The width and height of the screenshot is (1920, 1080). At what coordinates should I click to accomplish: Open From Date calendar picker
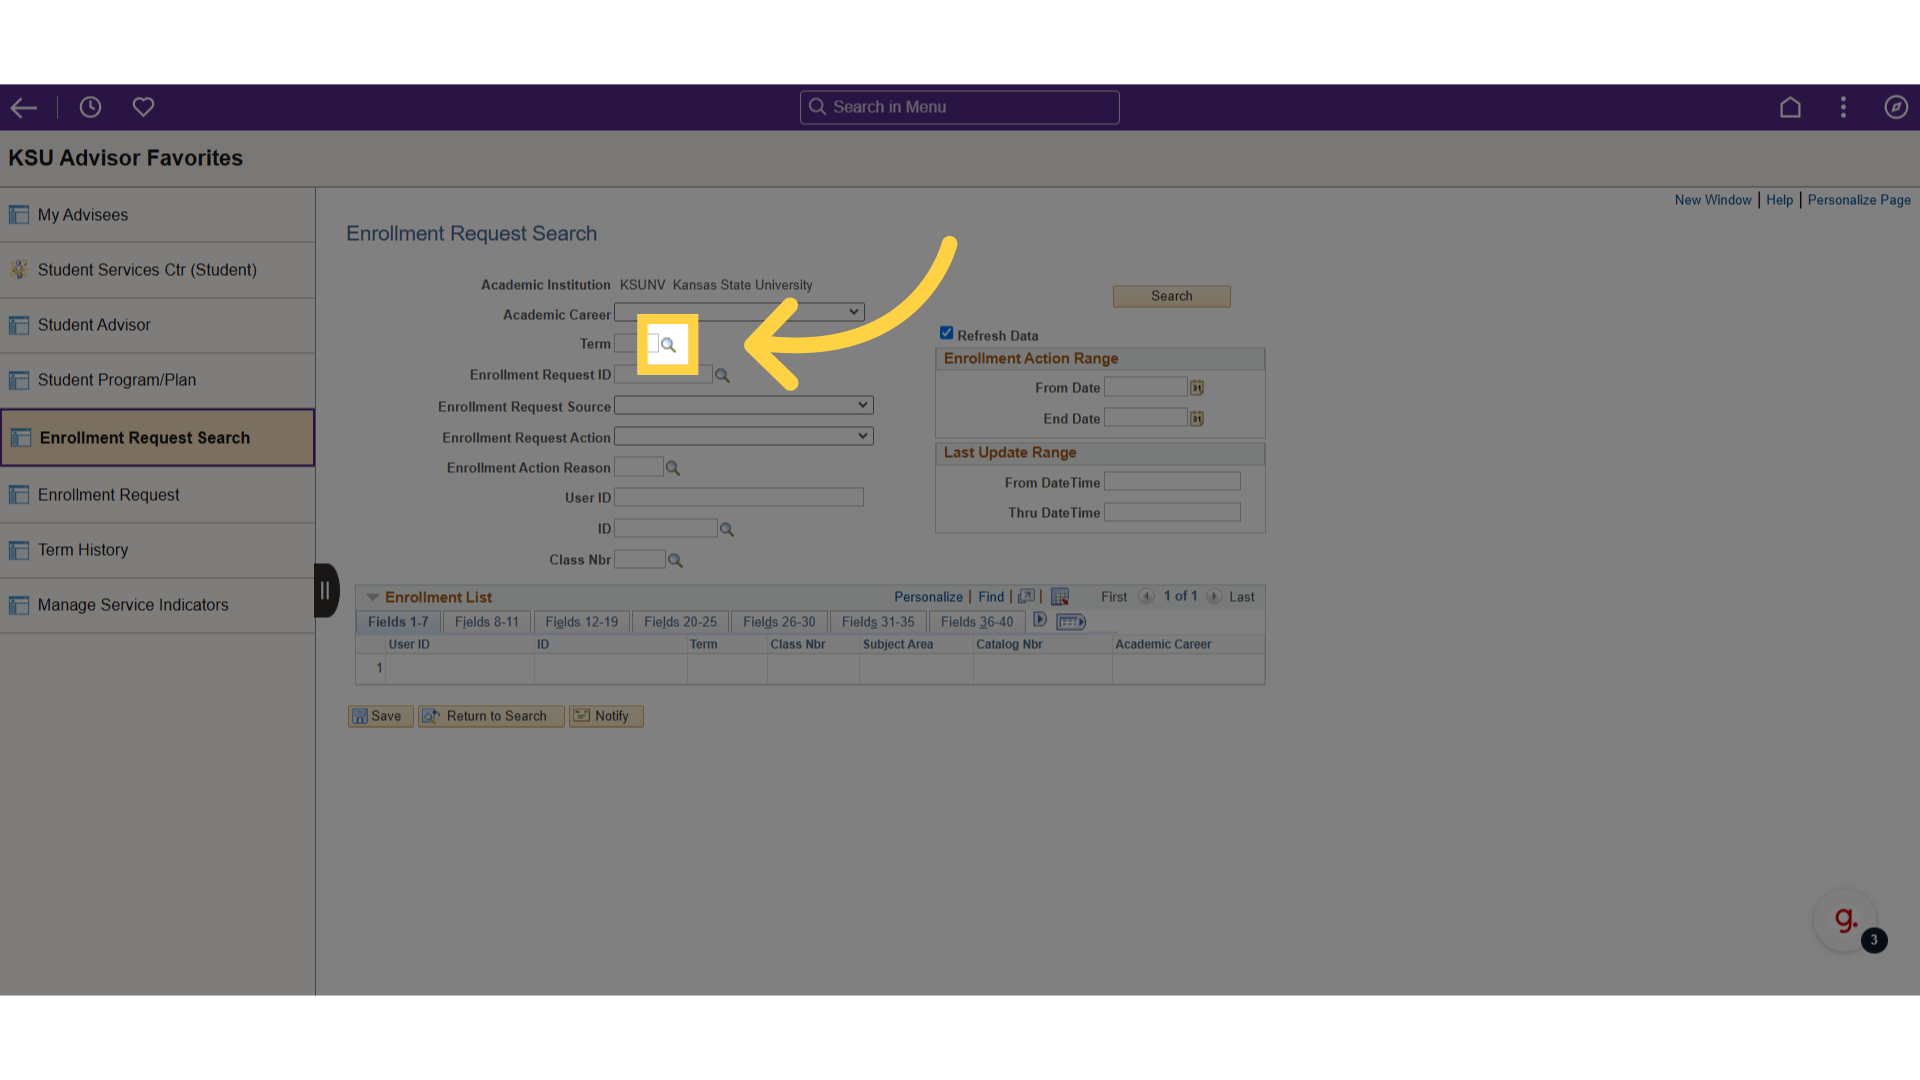coord(1197,388)
